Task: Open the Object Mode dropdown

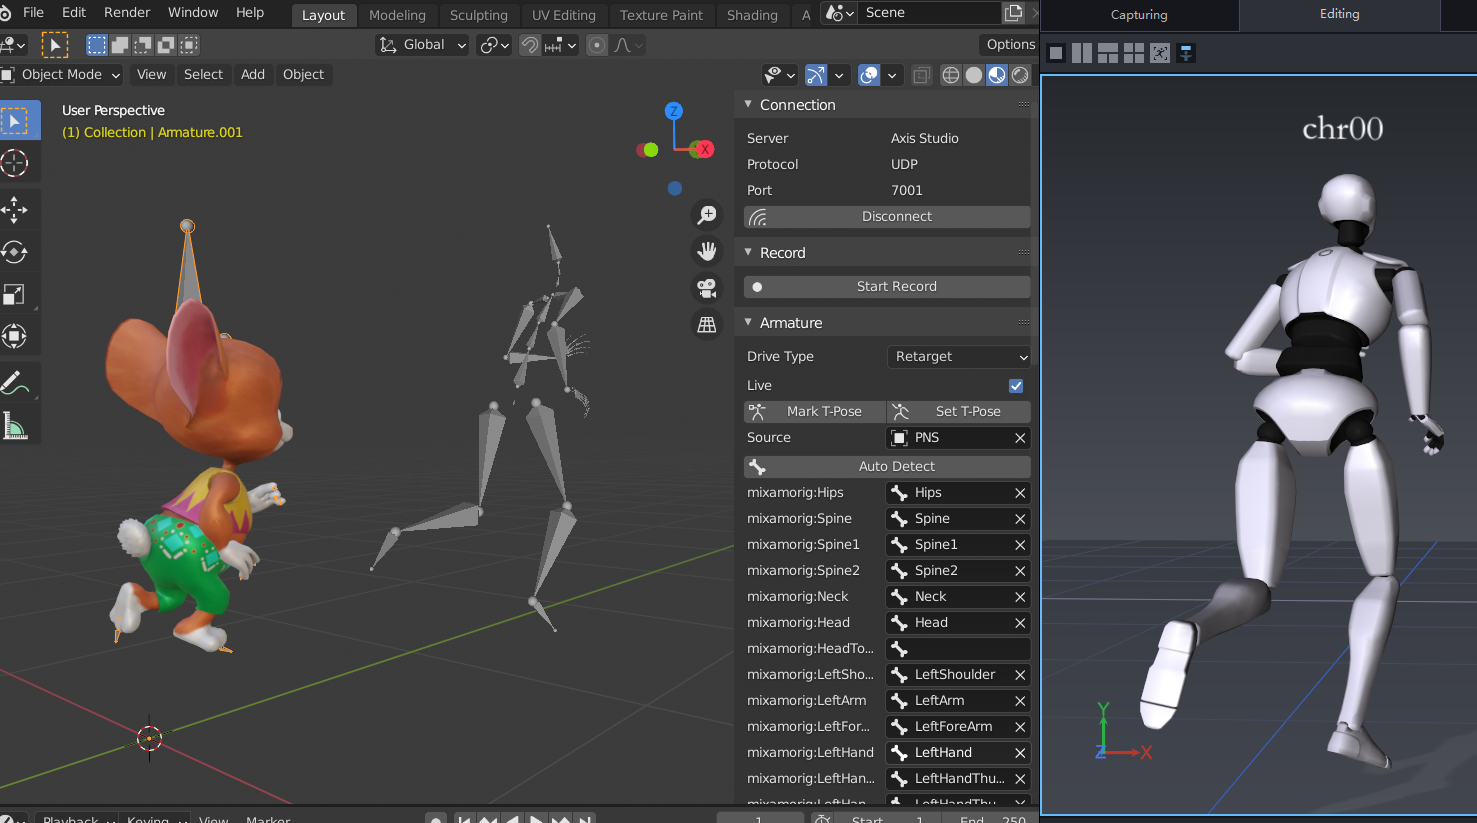Action: point(62,75)
